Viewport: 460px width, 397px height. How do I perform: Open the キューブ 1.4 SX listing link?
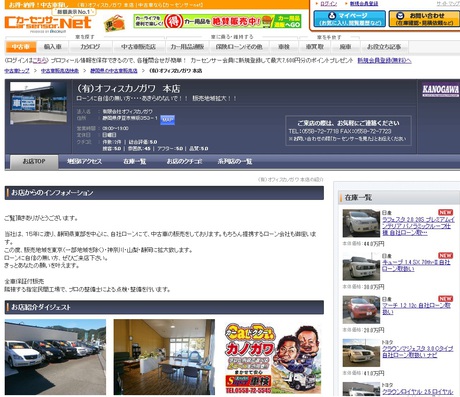[x=416, y=265]
